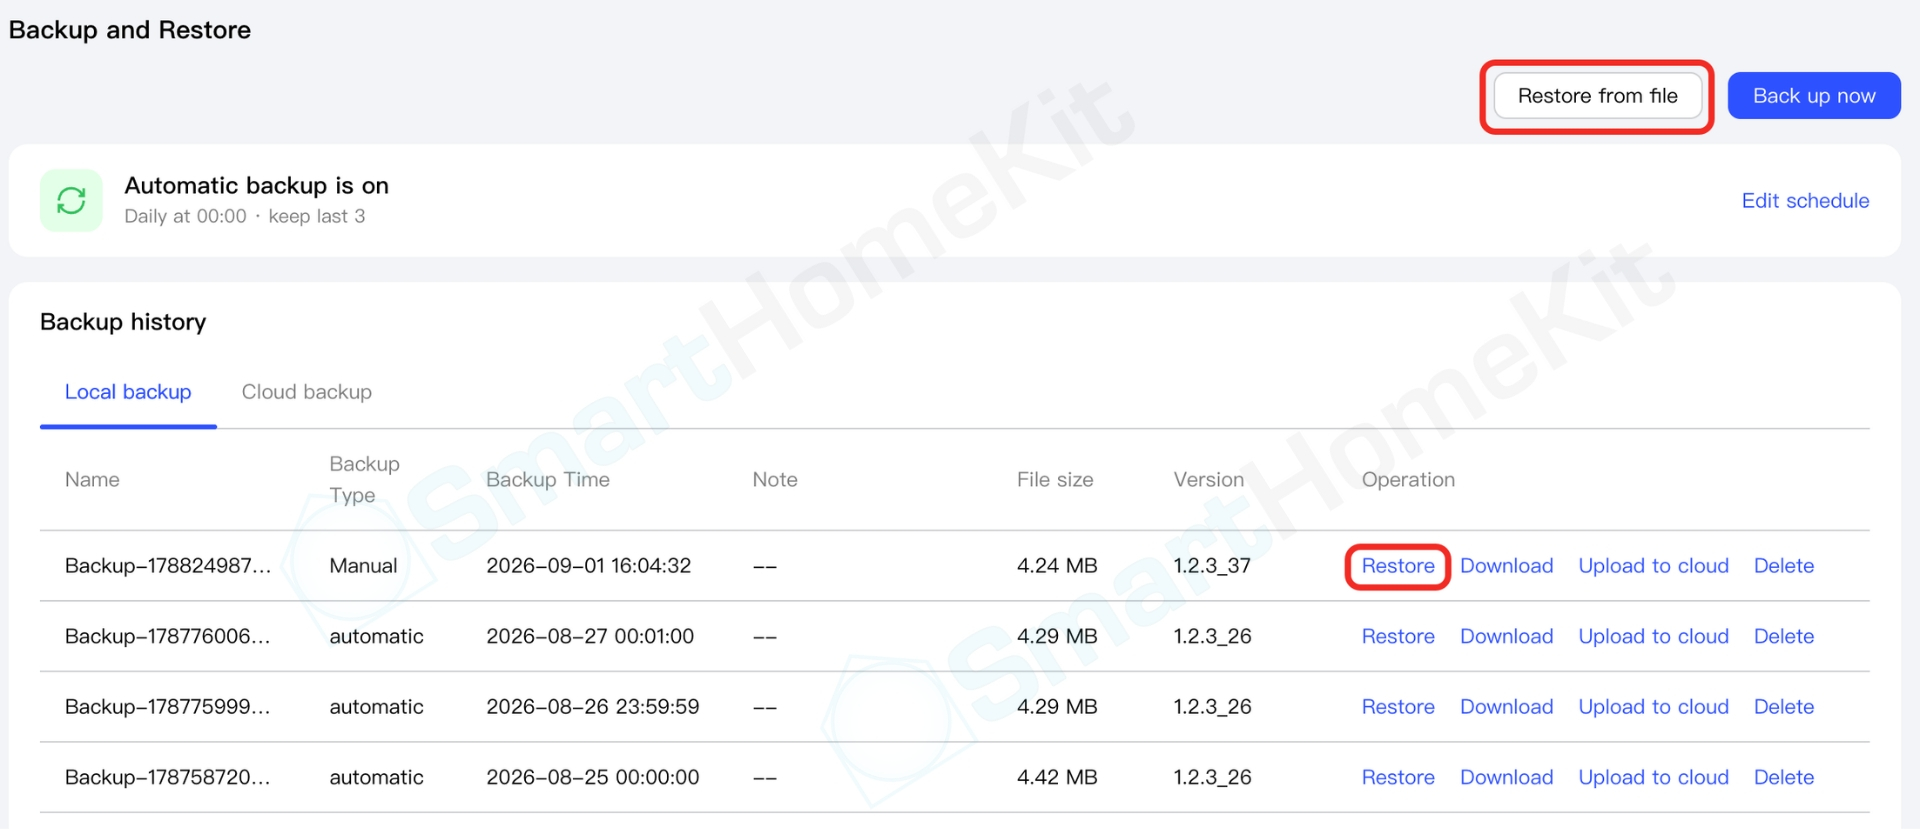Image resolution: width=1920 pixels, height=829 pixels.
Task: Start a backup with Back up now
Action: click(x=1814, y=96)
